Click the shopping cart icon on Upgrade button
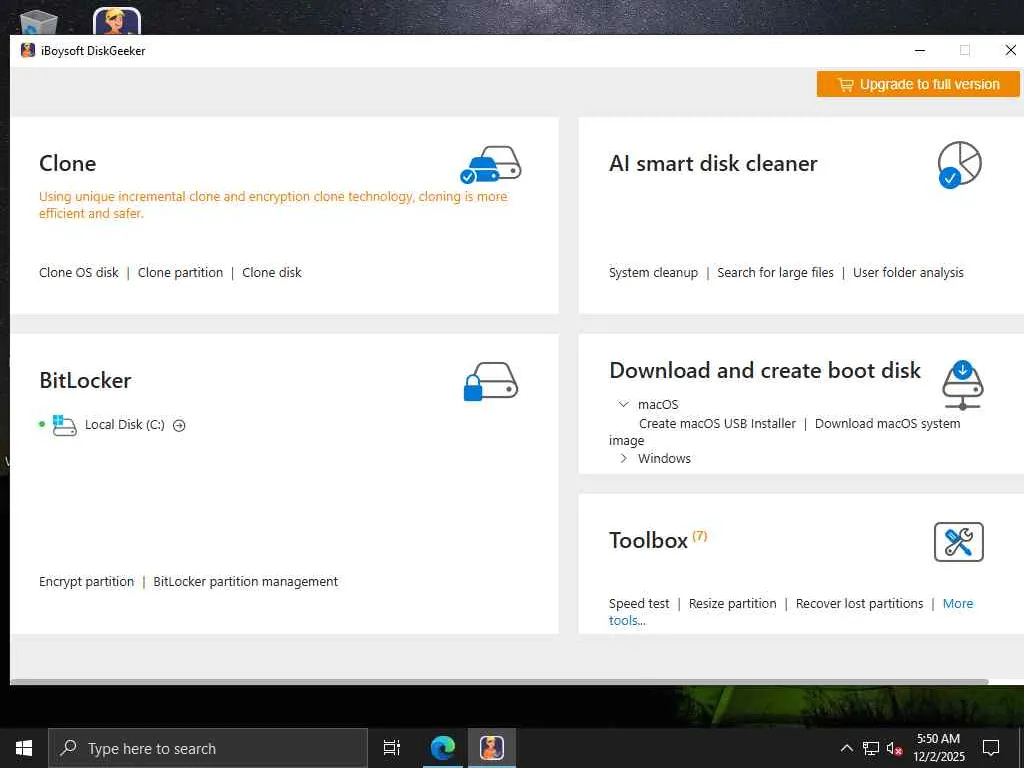Screen dimensions: 1024x768 846,84
